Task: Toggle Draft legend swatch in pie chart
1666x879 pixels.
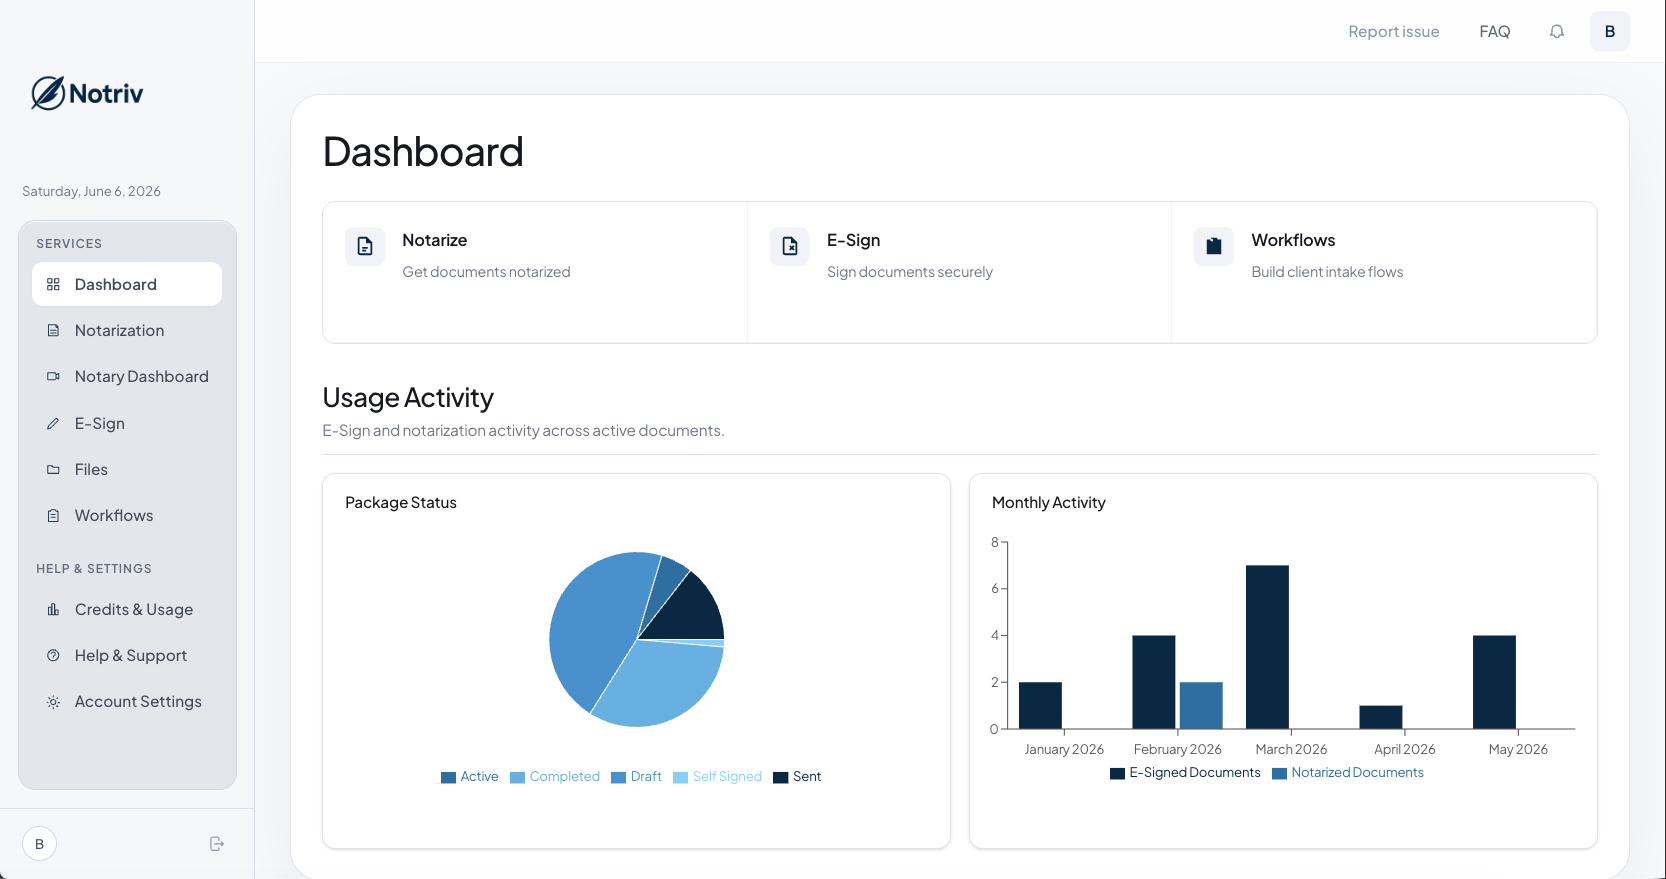Action: pos(618,777)
